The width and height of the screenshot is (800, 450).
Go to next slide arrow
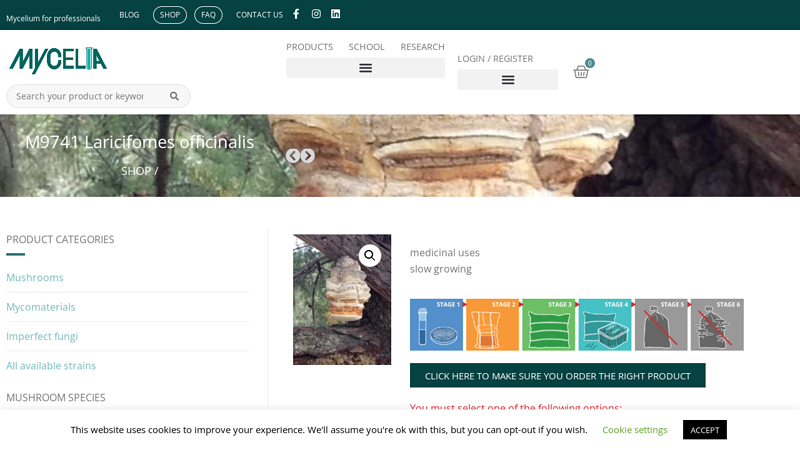point(308,156)
